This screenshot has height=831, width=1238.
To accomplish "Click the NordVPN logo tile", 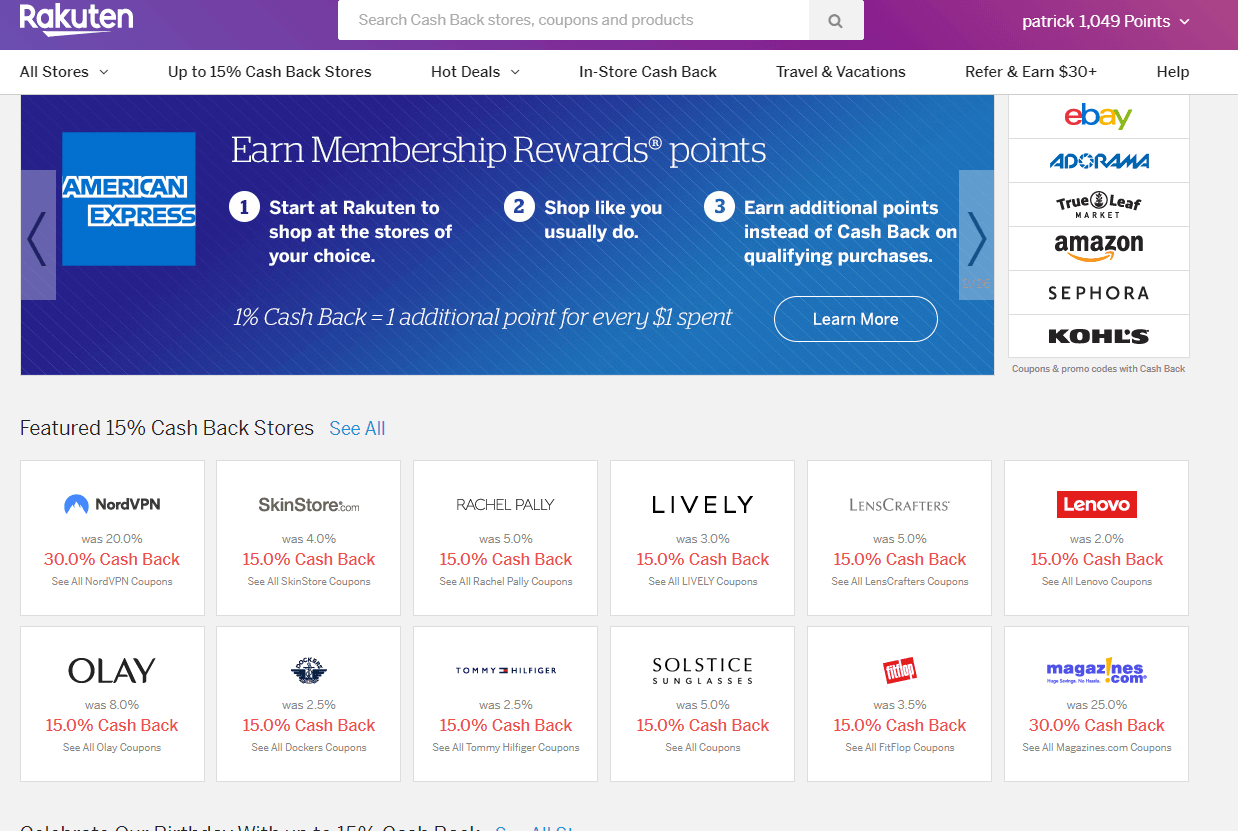I will pyautogui.click(x=112, y=505).
